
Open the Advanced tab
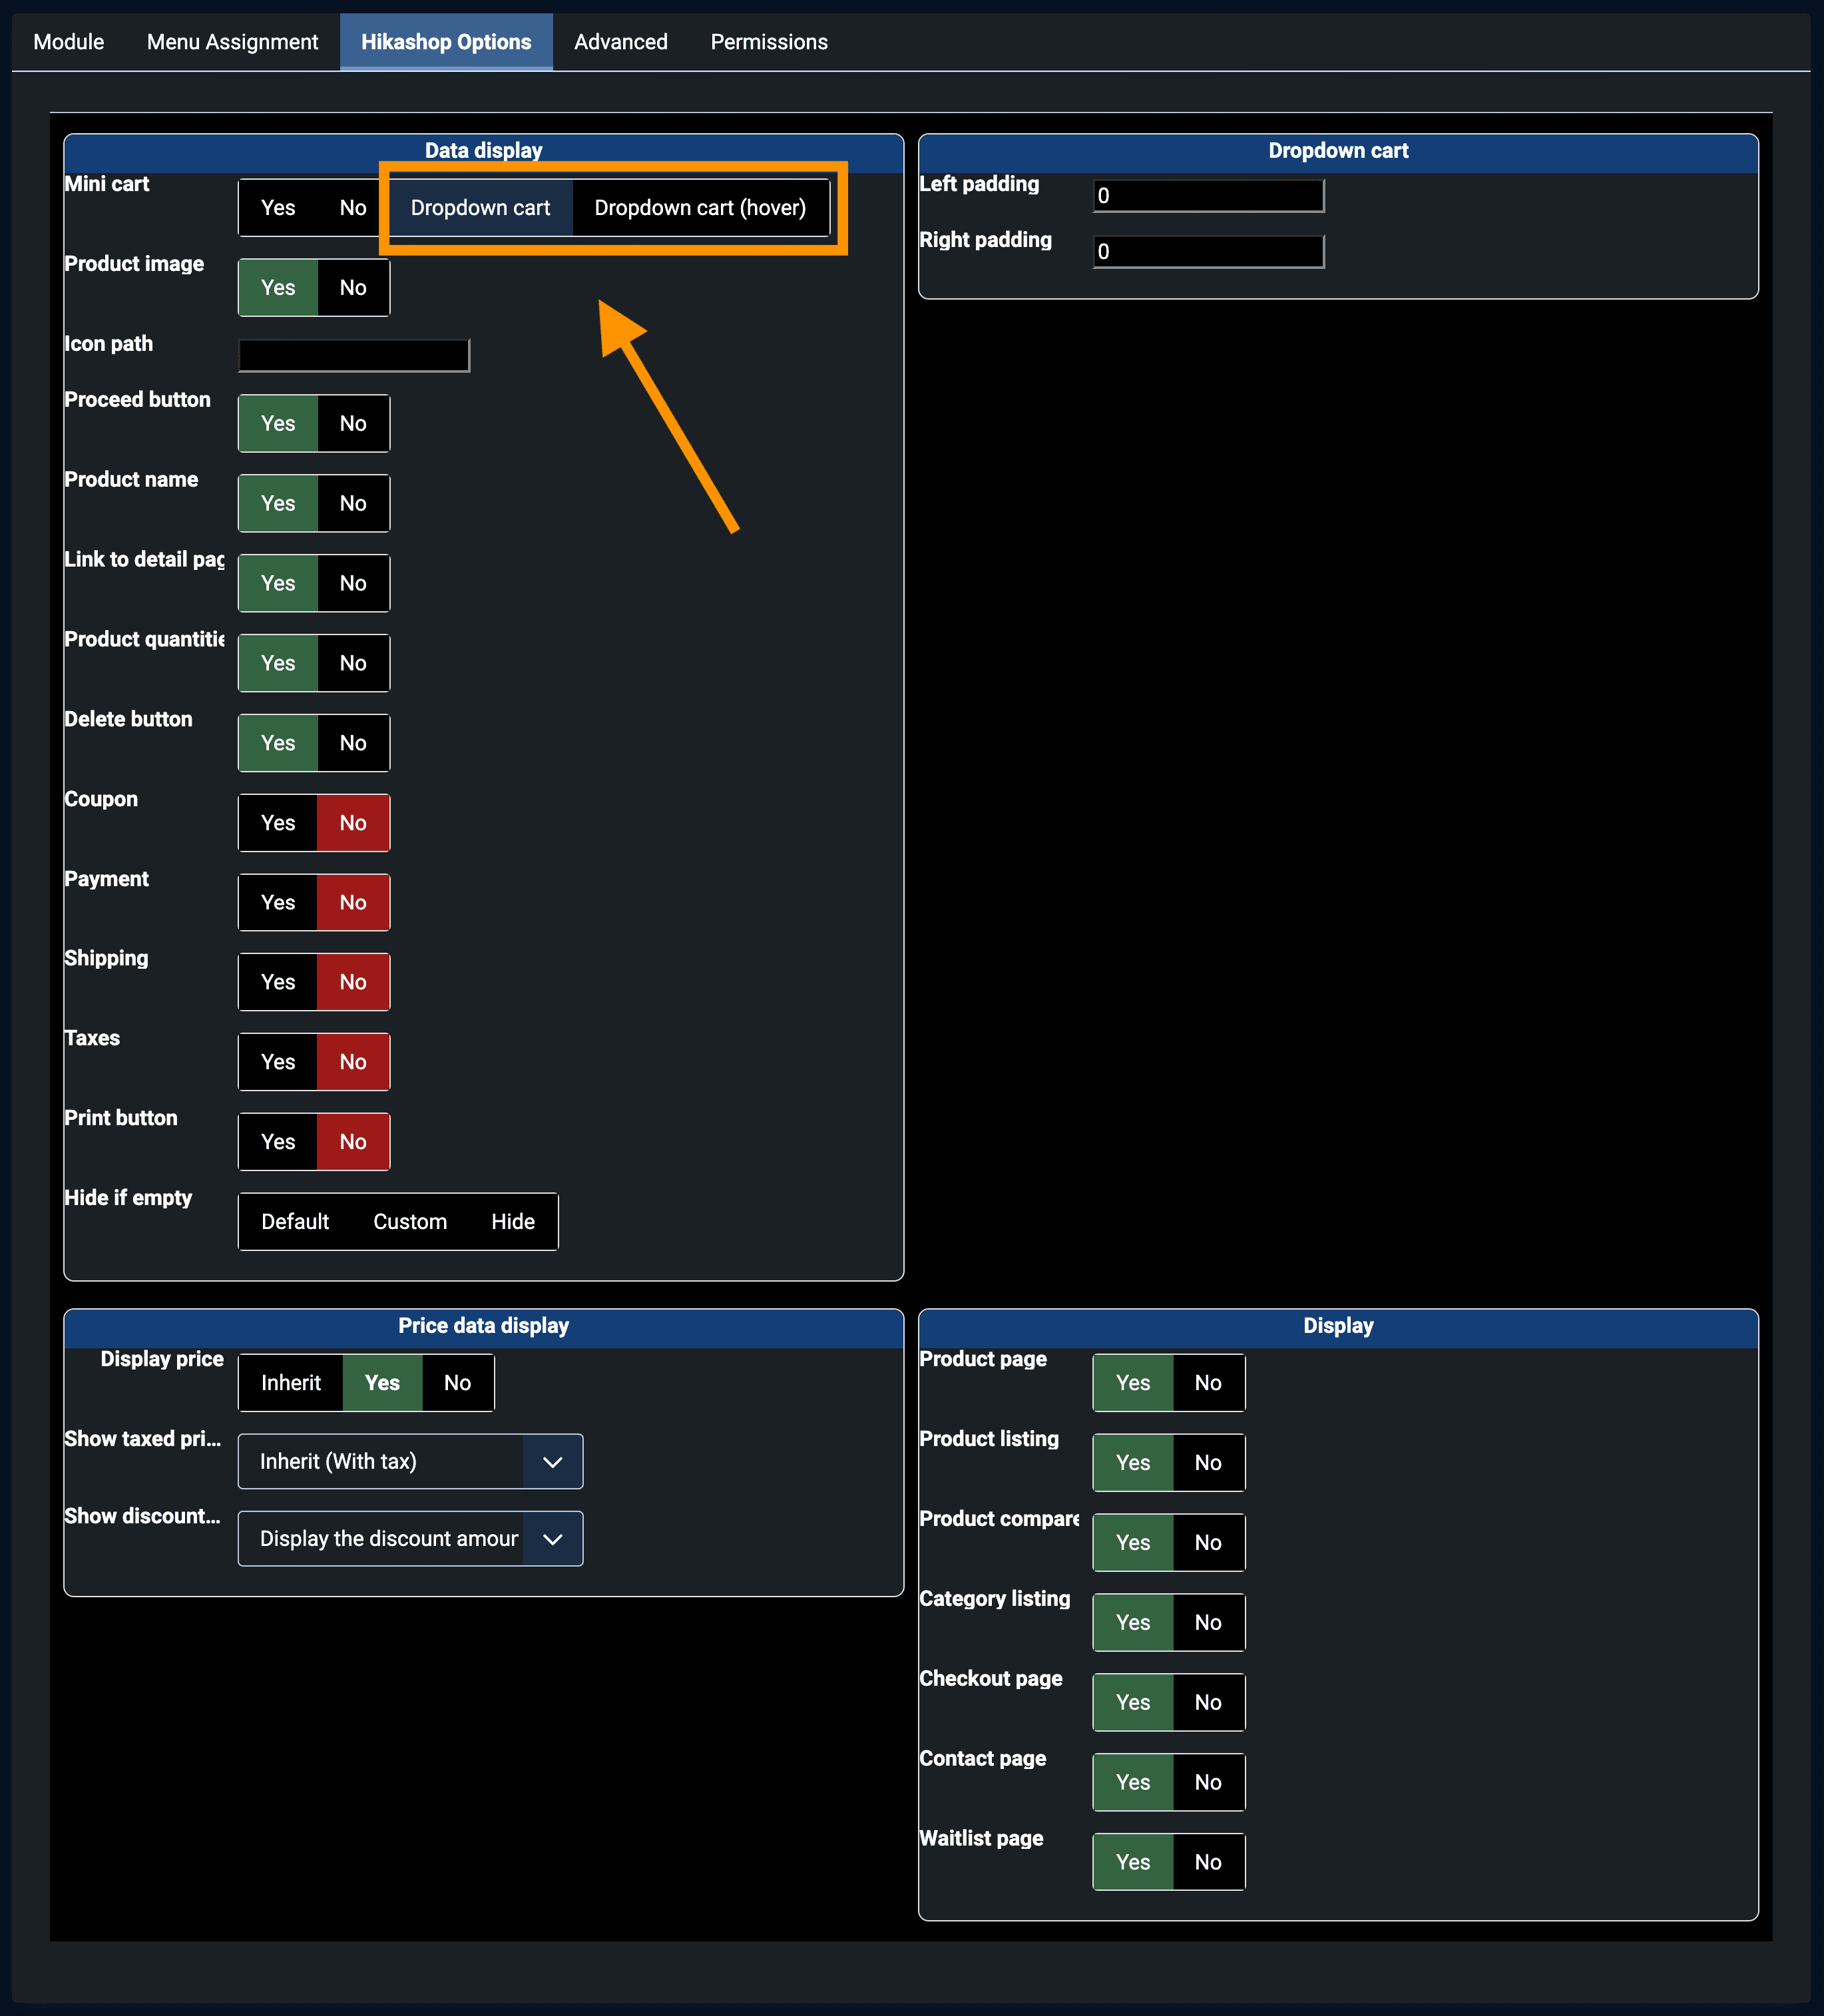pos(620,42)
